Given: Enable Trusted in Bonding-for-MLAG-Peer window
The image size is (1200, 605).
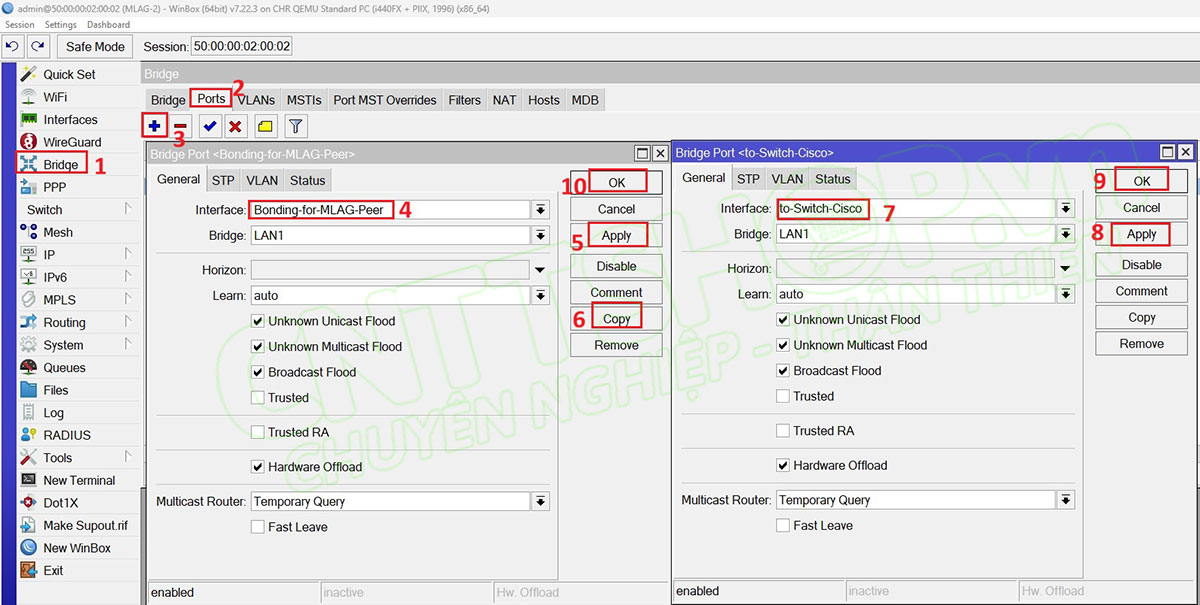Looking at the screenshot, I should pos(258,397).
